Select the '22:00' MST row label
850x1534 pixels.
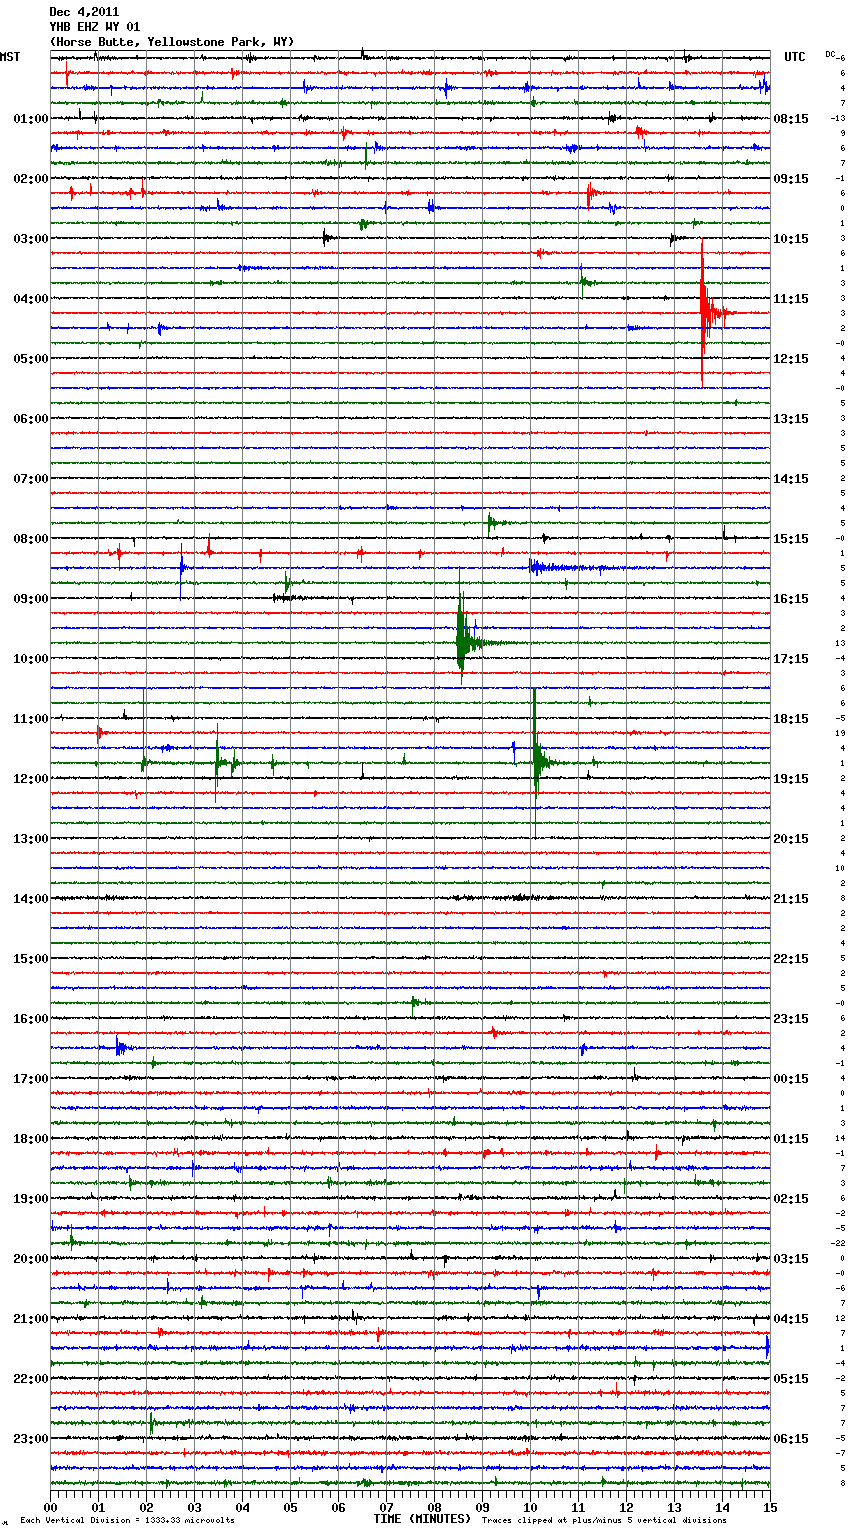31,1379
